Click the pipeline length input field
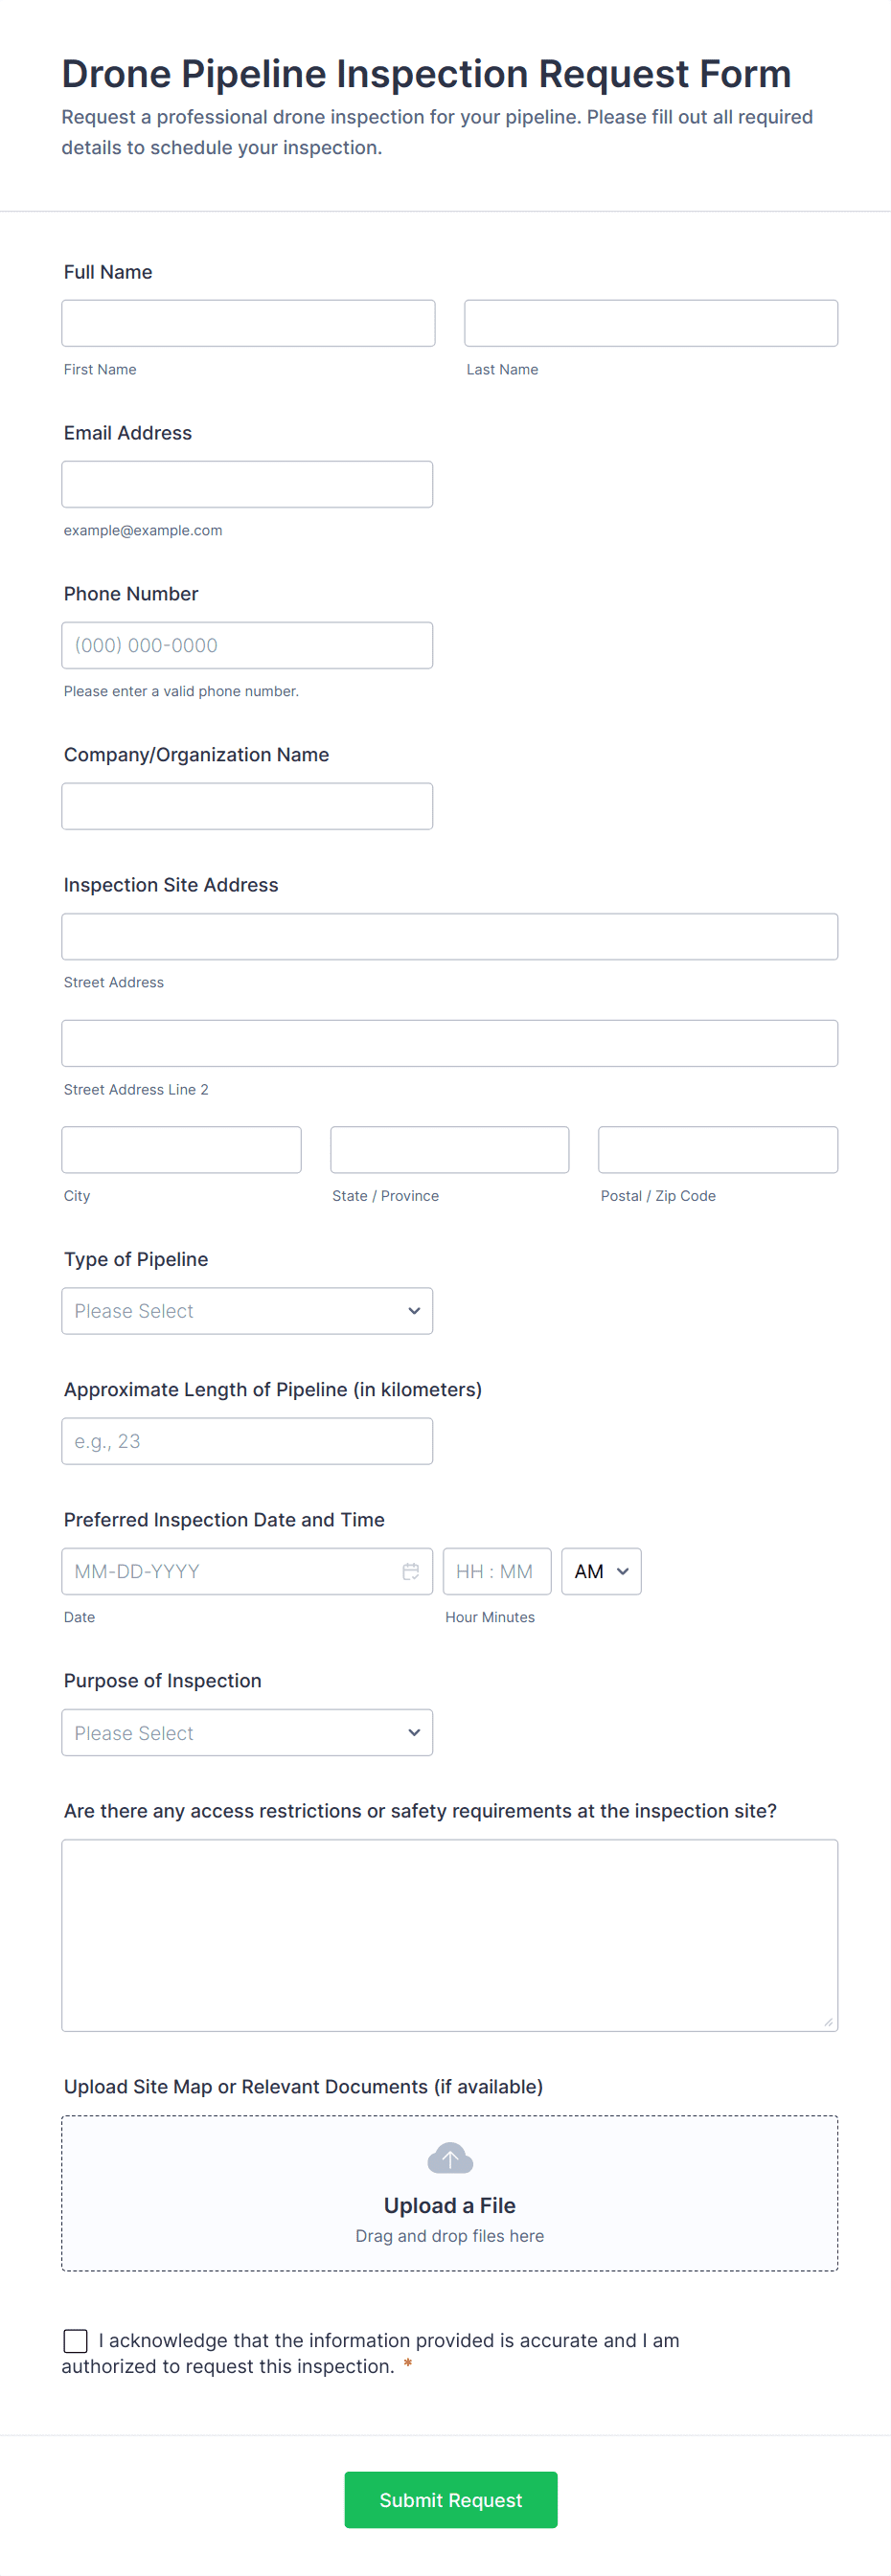This screenshot has height=2576, width=891. pos(247,1441)
